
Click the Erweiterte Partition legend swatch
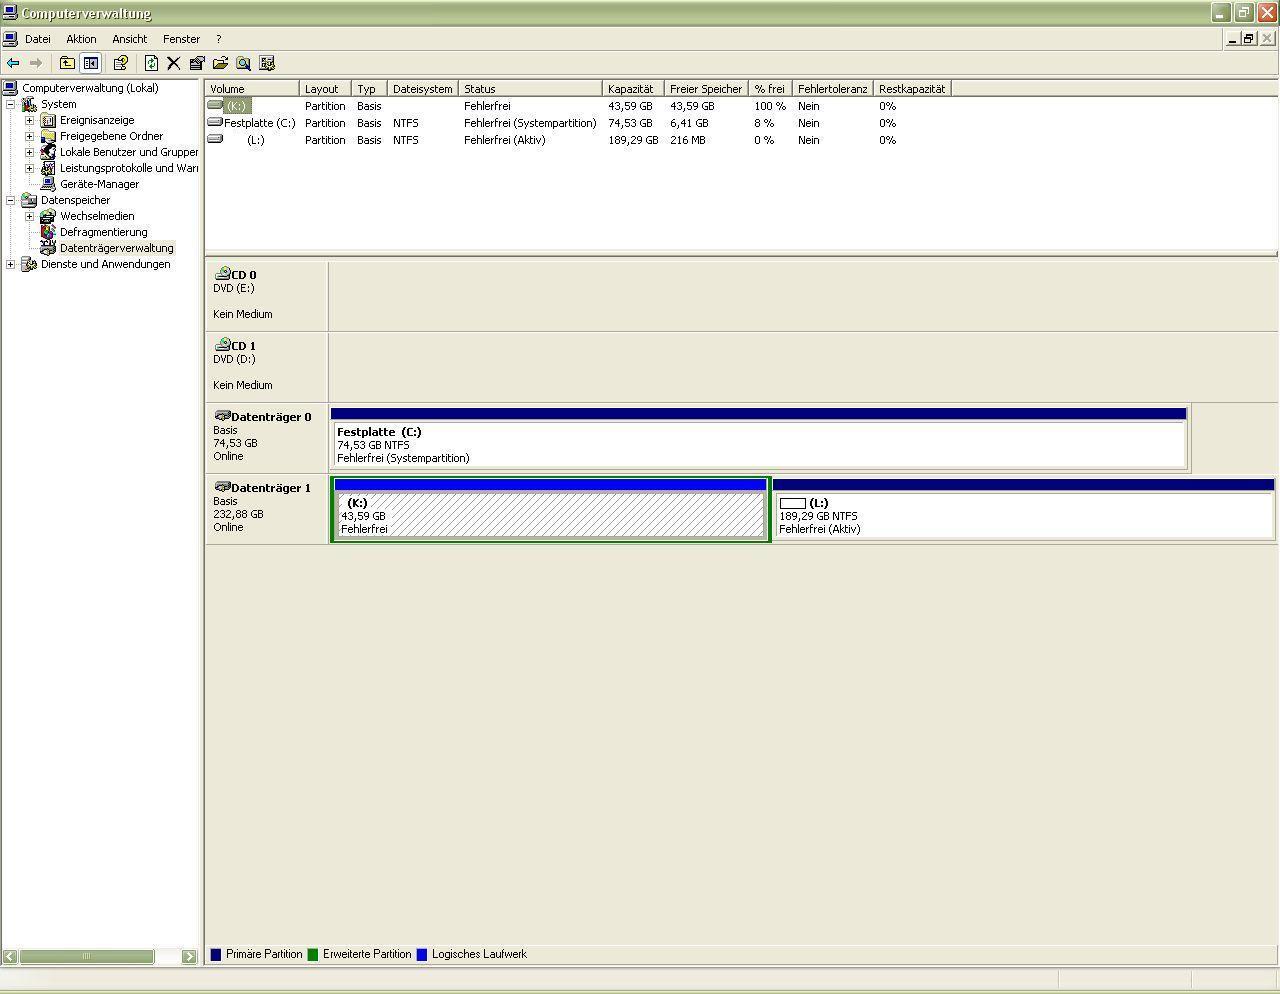click(313, 955)
